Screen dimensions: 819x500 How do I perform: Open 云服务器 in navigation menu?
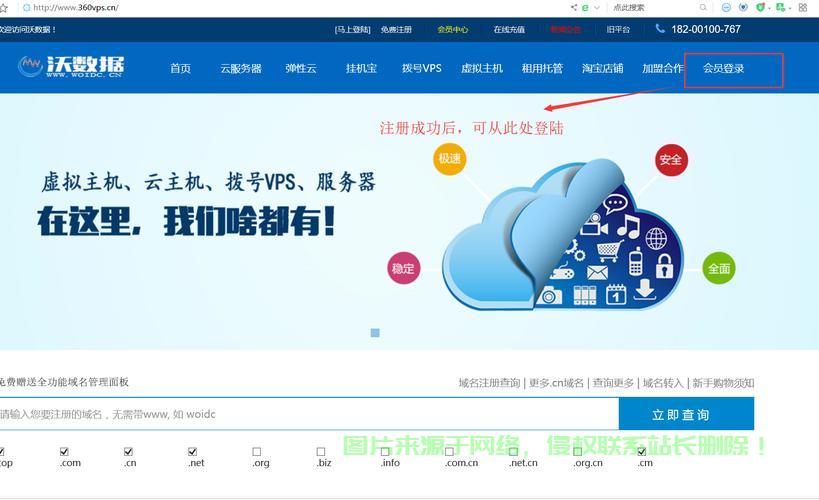click(x=241, y=69)
